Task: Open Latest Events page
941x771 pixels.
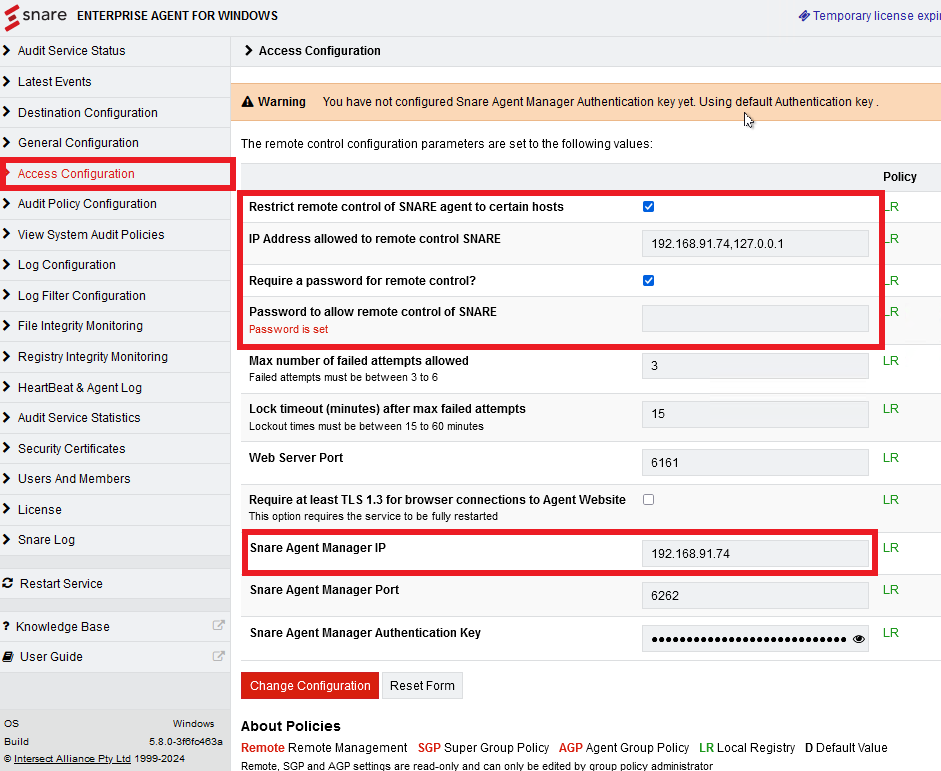Action: pyautogui.click(x=55, y=82)
